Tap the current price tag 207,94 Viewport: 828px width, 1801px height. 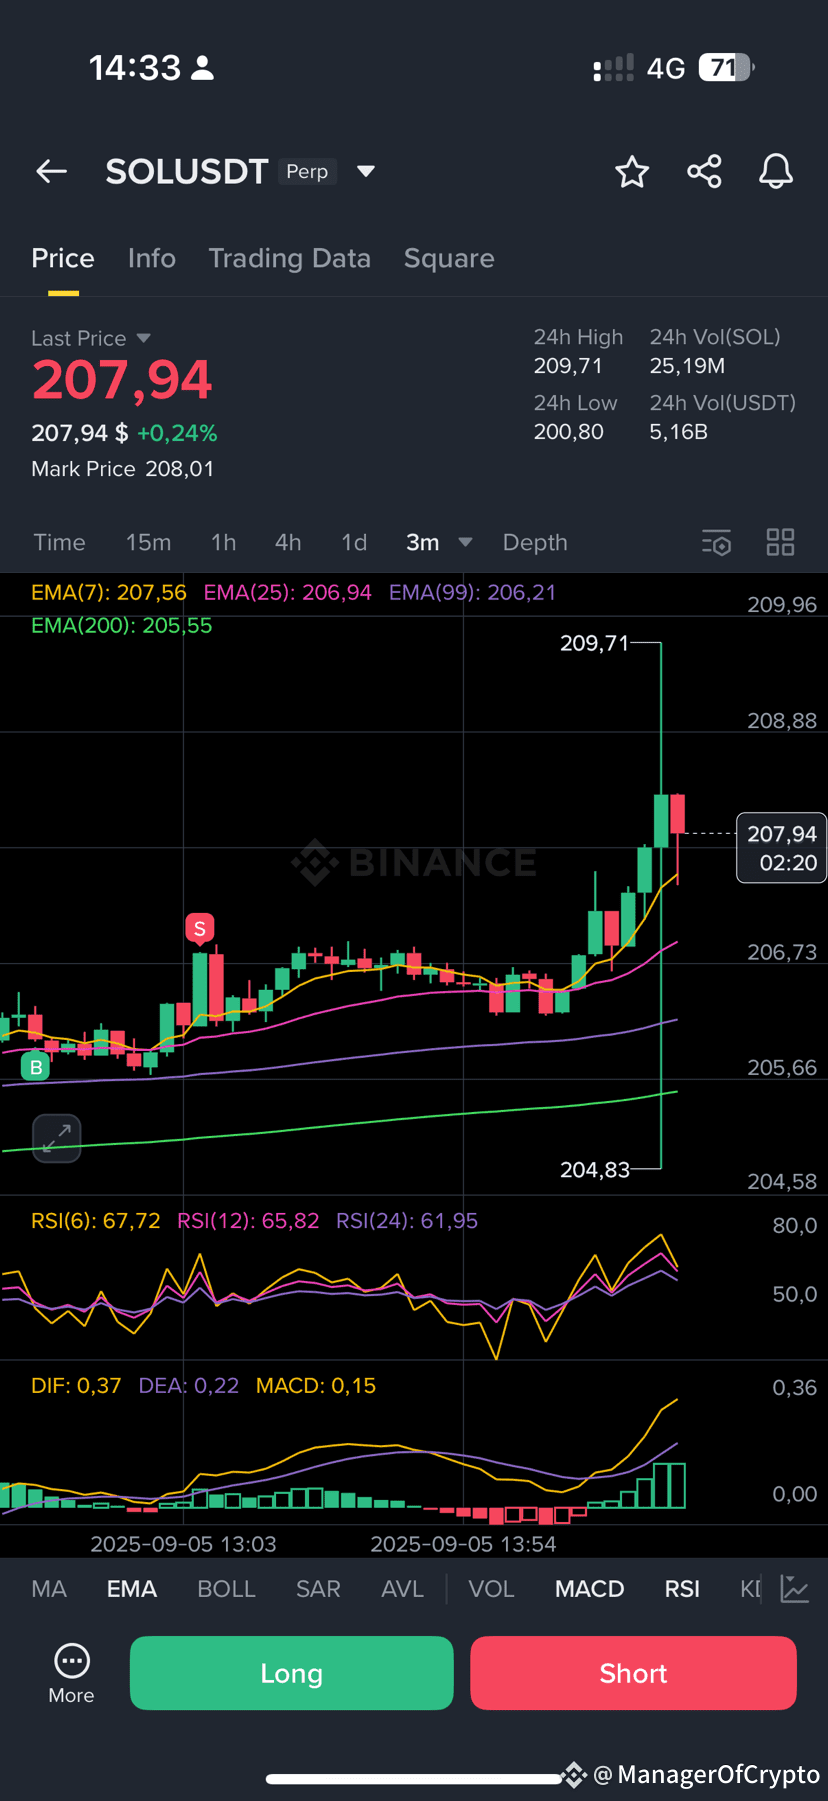[x=782, y=848]
